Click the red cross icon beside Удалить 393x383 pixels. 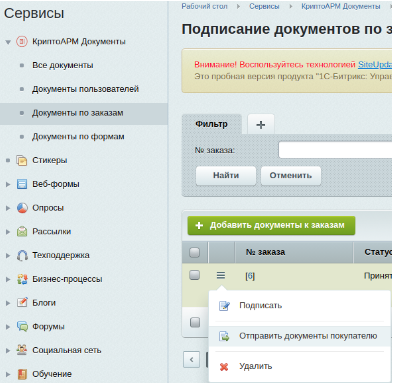coord(224,367)
